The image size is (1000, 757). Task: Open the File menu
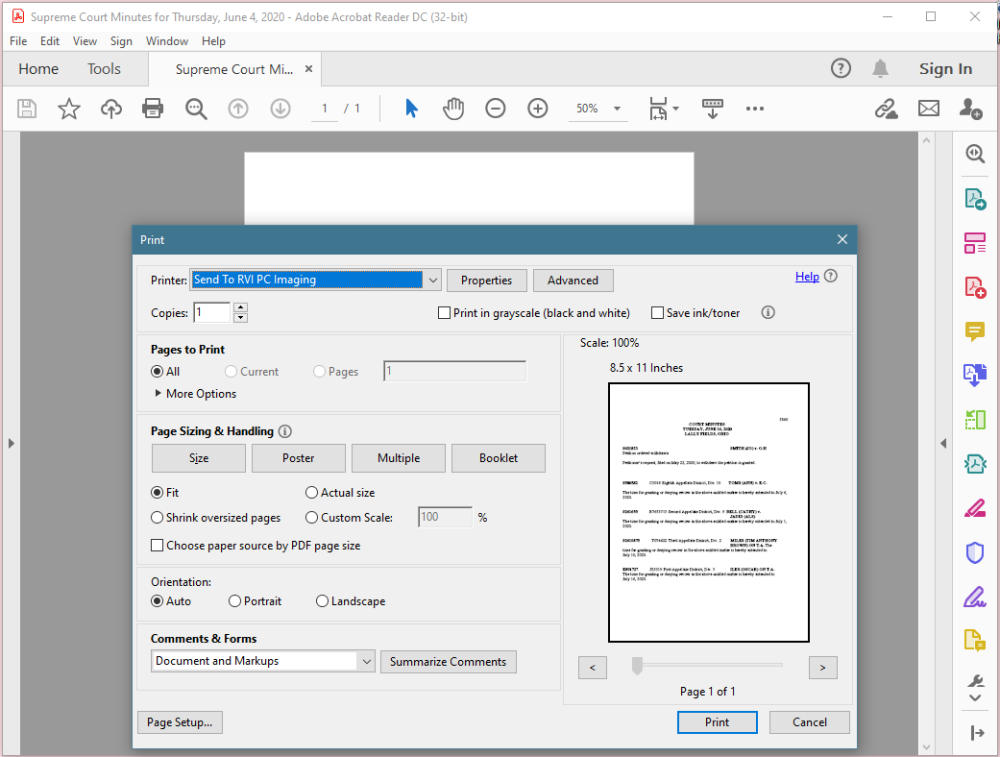[18, 41]
